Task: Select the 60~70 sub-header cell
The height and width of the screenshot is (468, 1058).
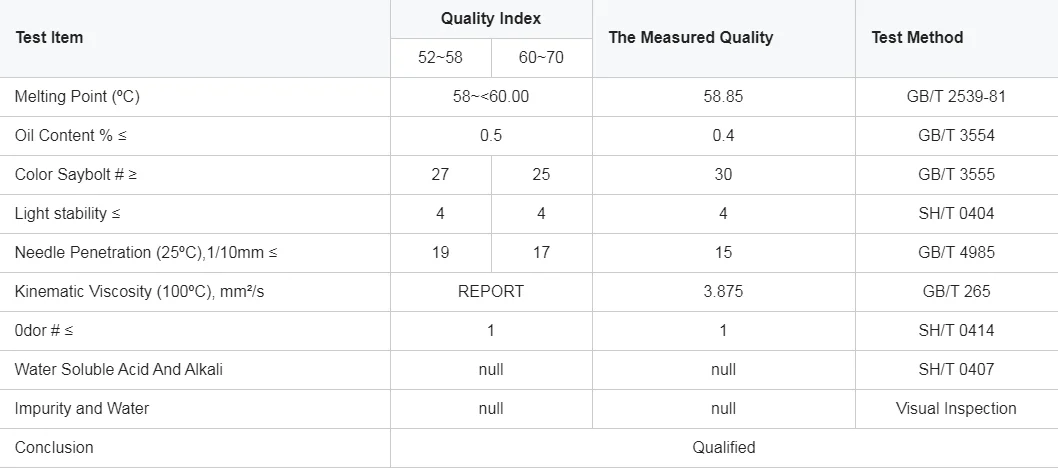Action: tap(541, 58)
